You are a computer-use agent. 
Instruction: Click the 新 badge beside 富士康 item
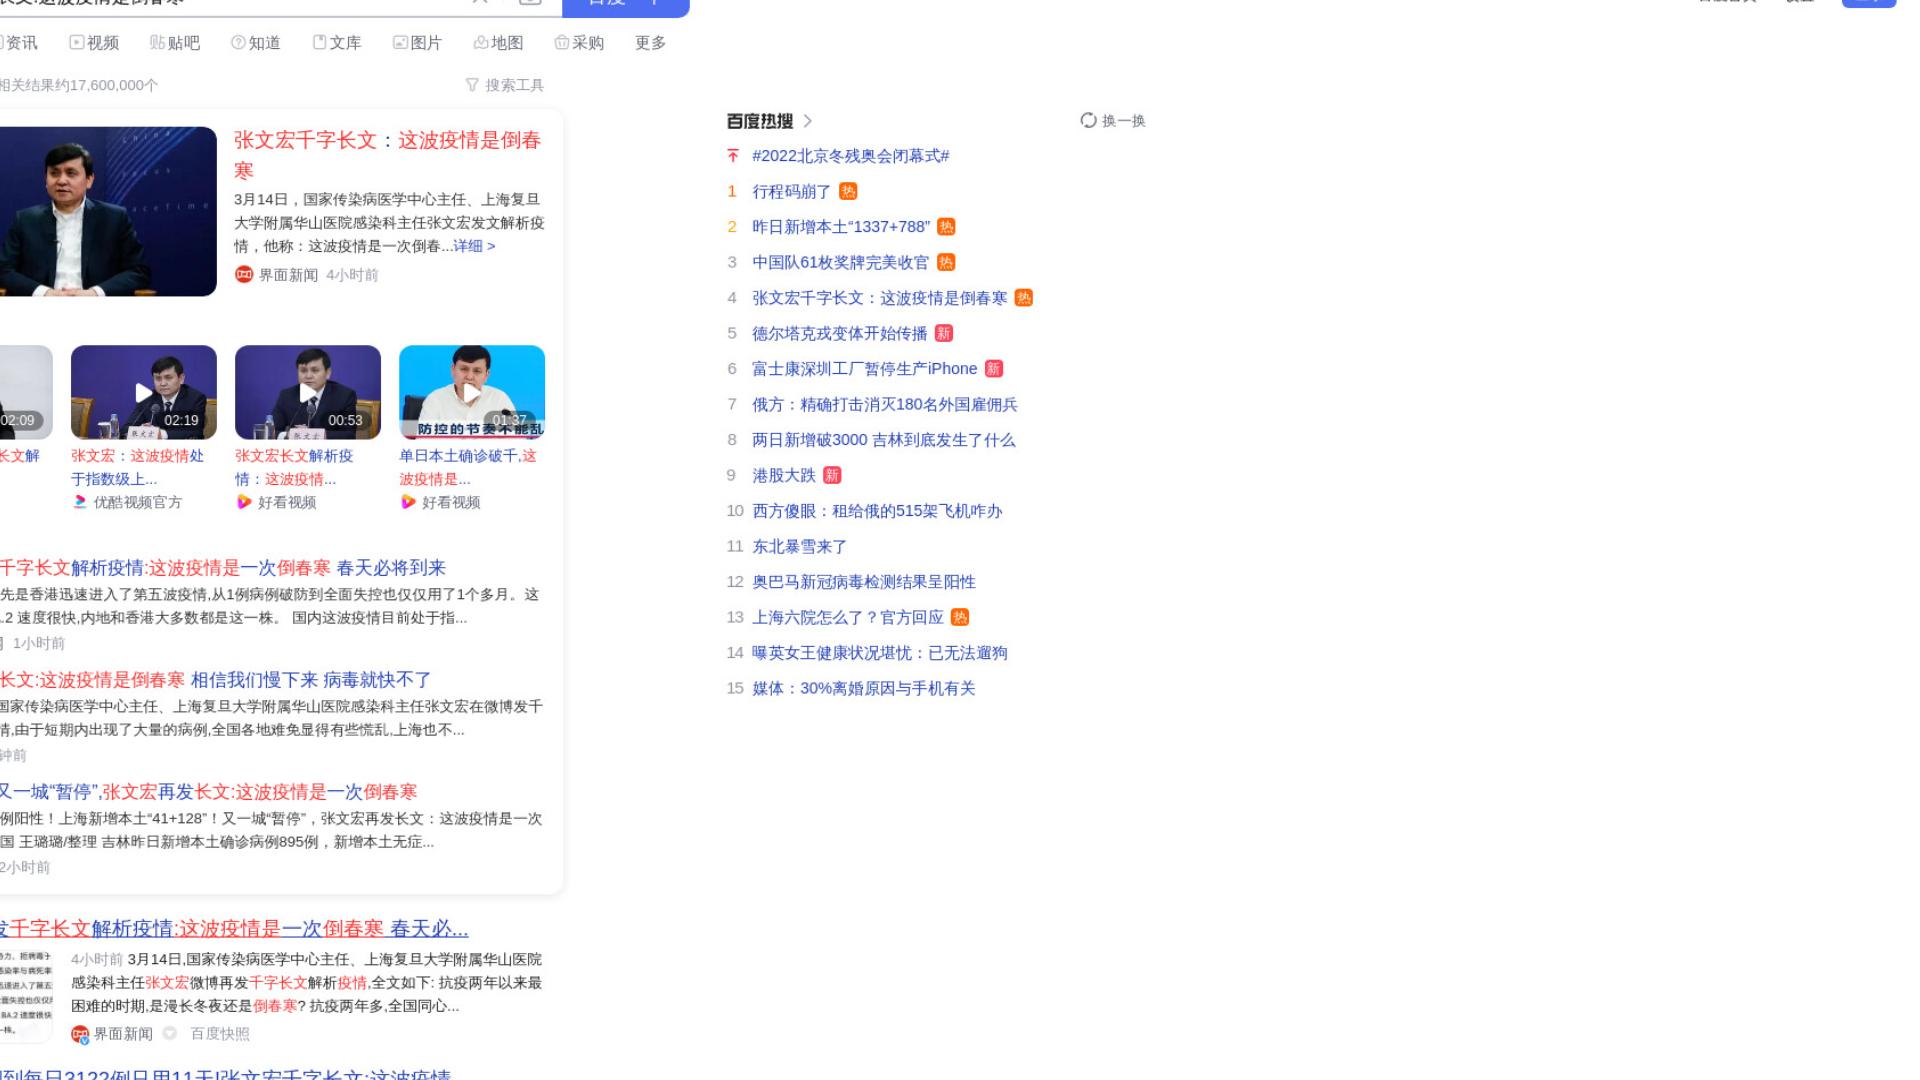point(994,369)
